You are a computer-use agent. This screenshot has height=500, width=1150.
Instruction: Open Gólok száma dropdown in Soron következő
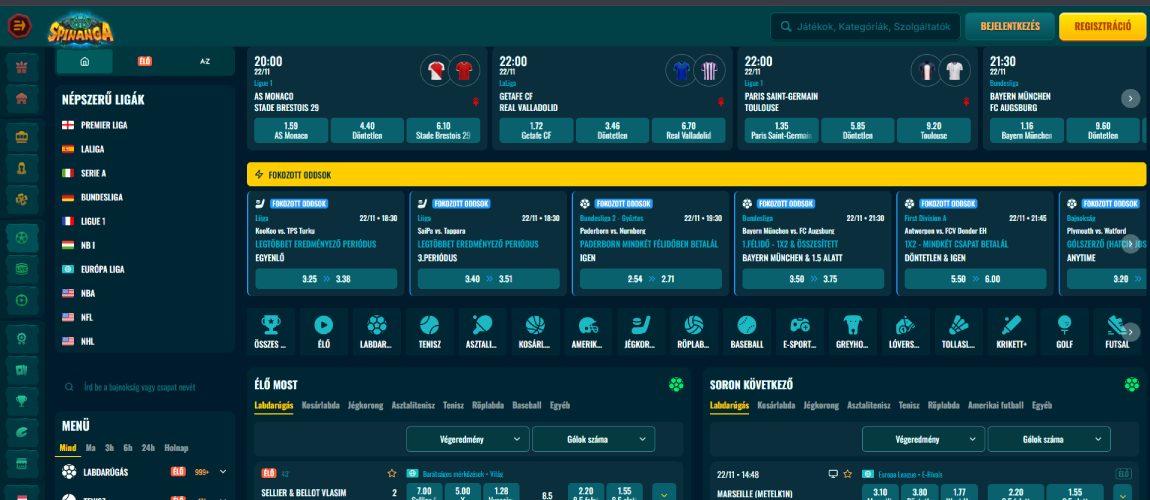click(x=1049, y=439)
